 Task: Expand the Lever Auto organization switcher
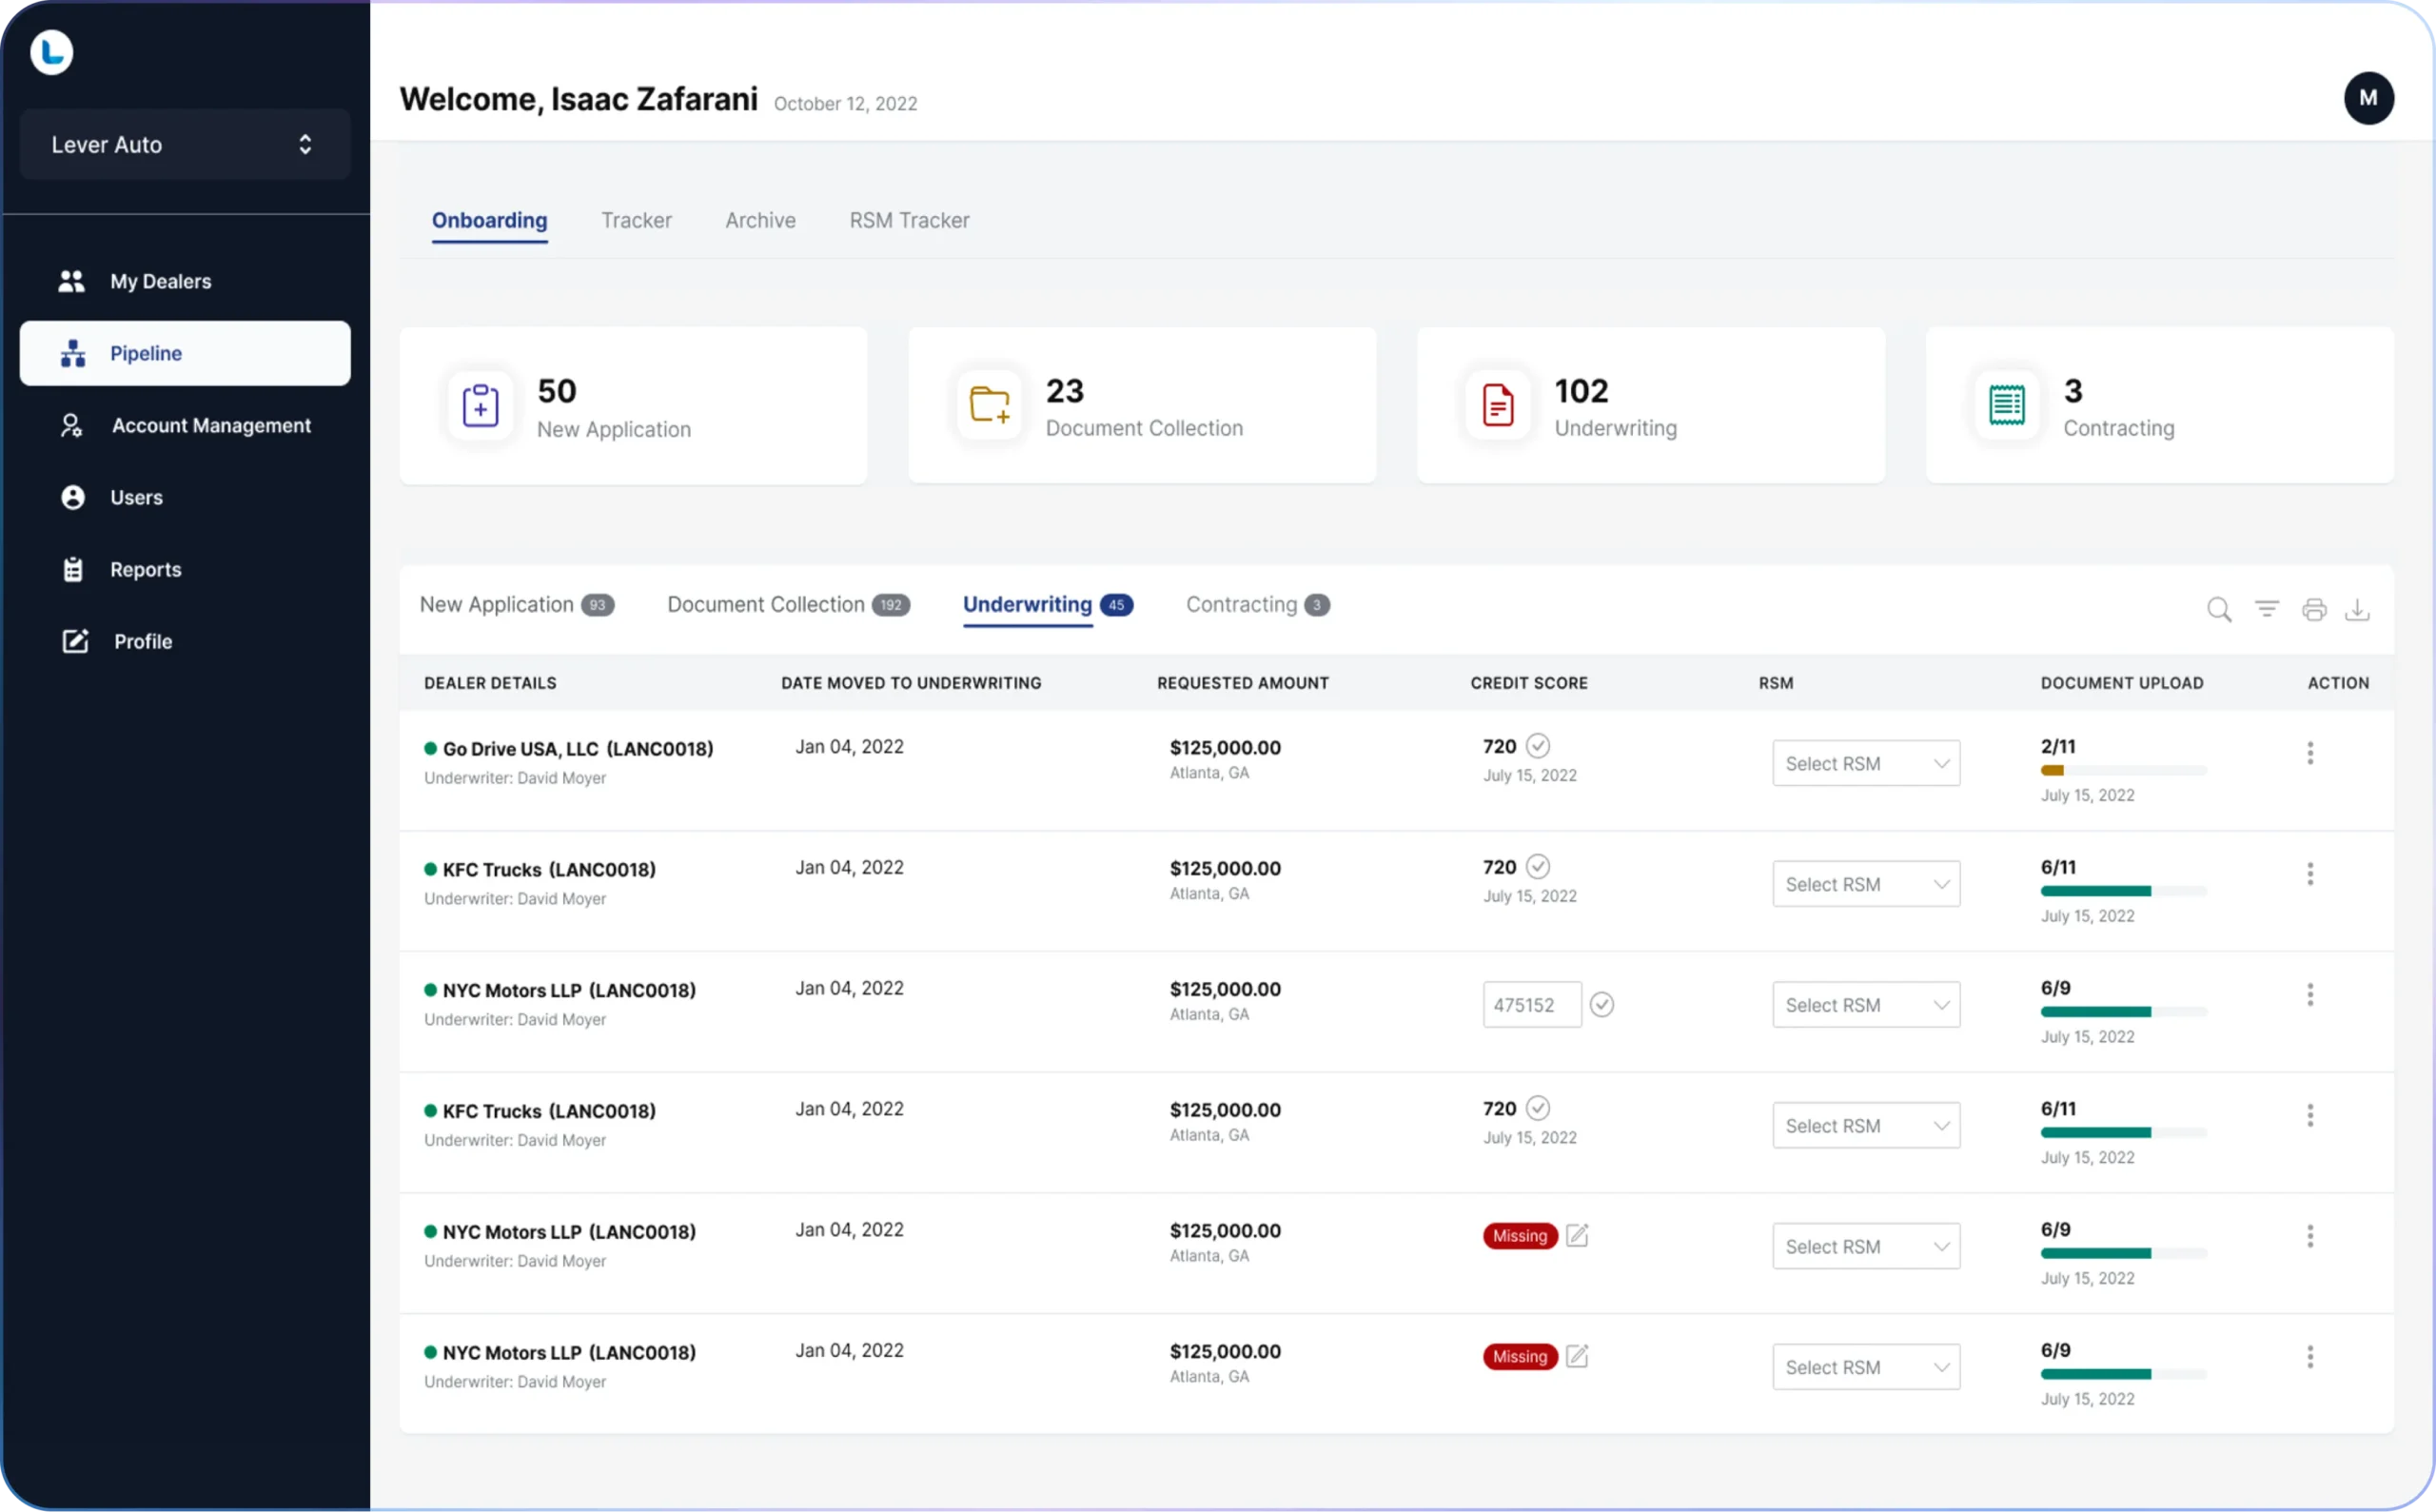[x=185, y=144]
